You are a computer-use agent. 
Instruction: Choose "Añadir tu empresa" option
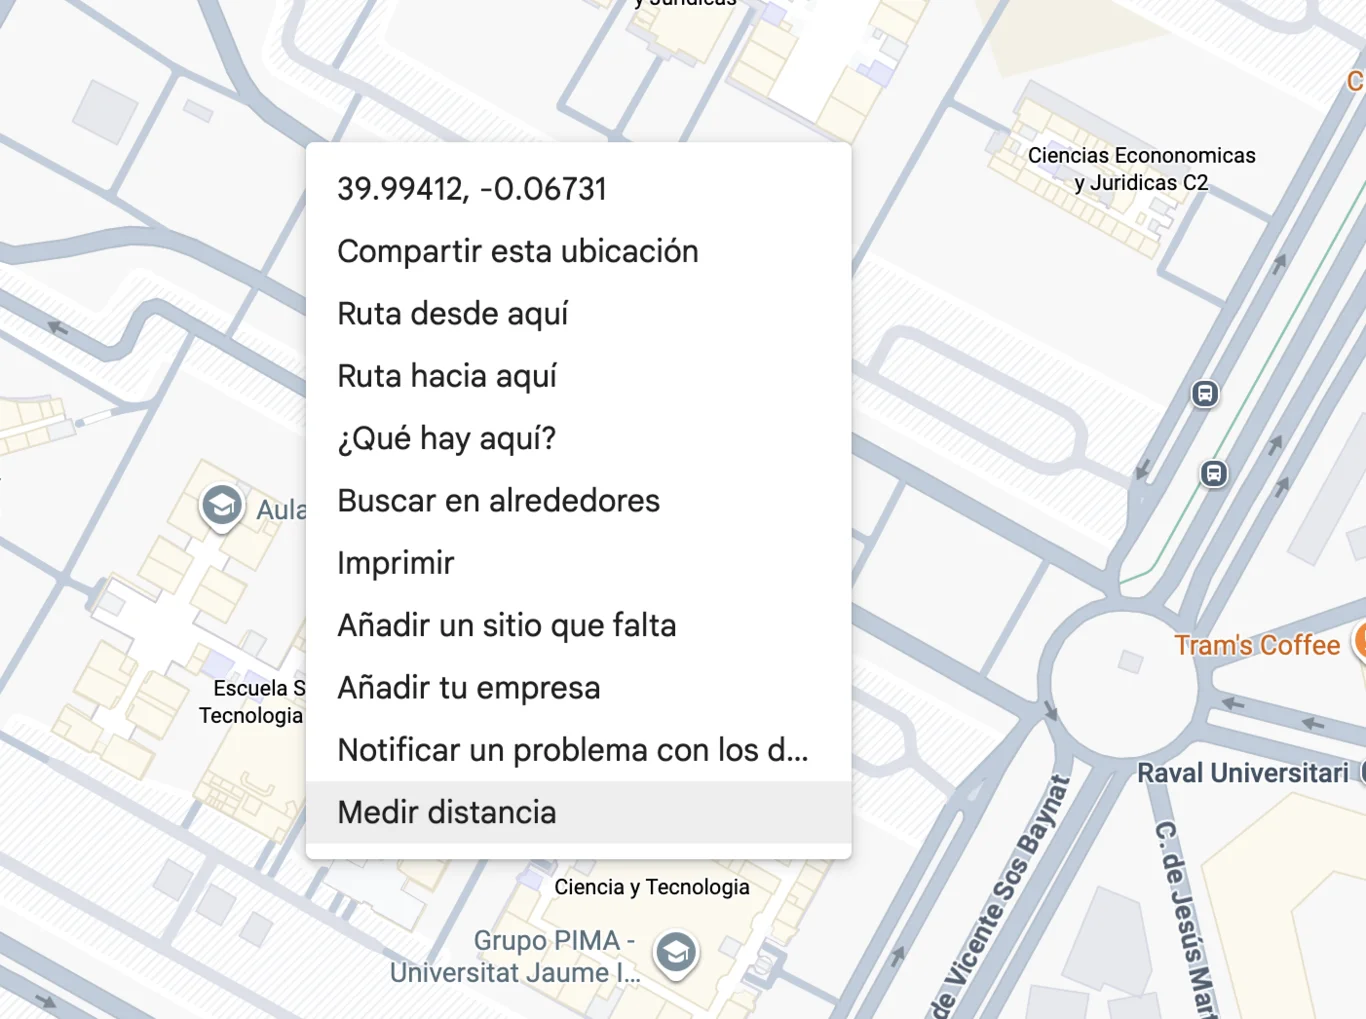(468, 687)
